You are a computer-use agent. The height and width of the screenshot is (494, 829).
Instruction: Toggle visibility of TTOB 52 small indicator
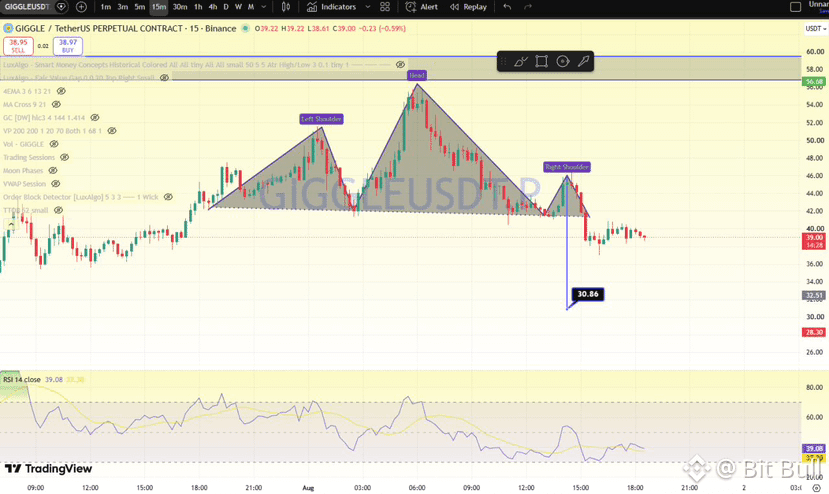pyautogui.click(x=59, y=210)
